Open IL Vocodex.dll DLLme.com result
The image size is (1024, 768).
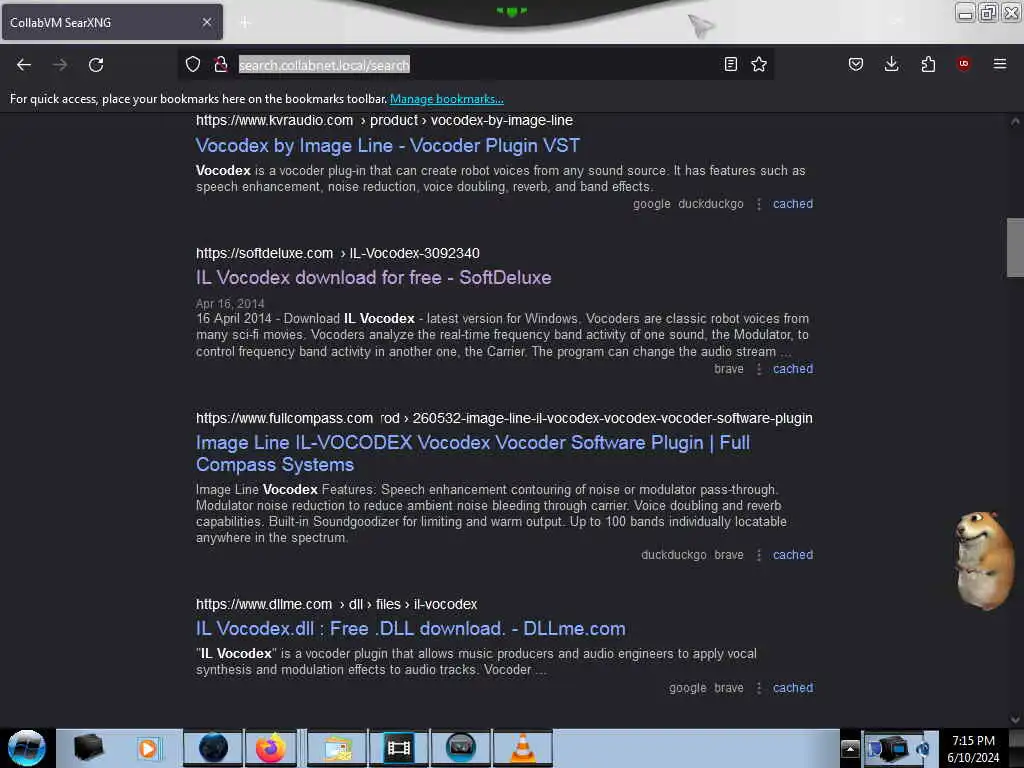(x=411, y=628)
